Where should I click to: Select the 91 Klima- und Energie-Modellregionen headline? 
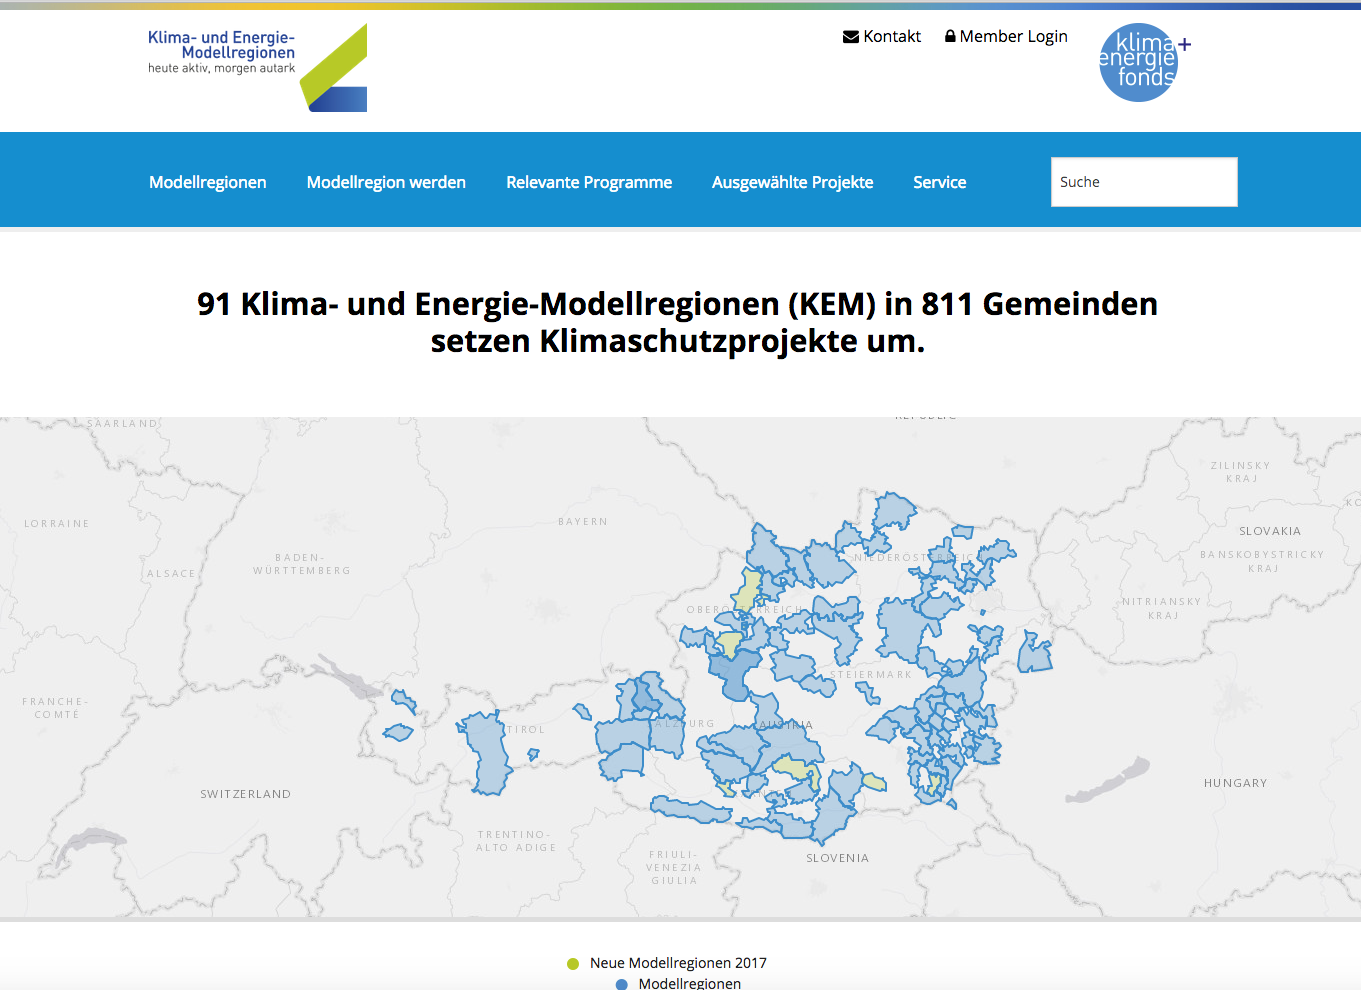pyautogui.click(x=678, y=322)
